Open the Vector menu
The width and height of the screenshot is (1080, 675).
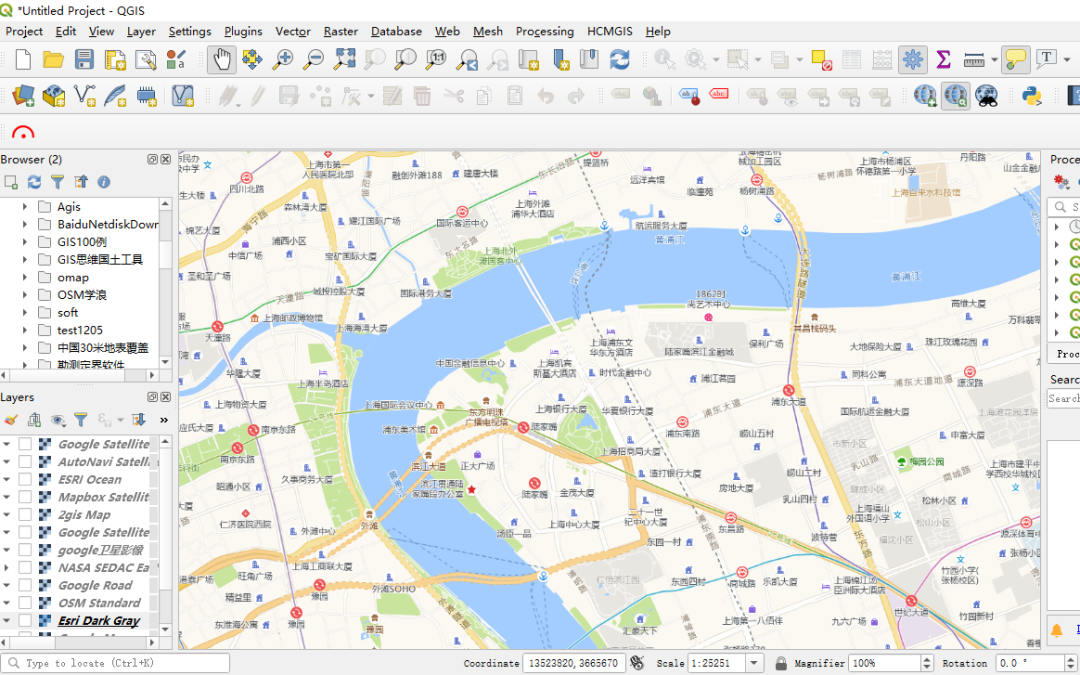click(x=292, y=31)
